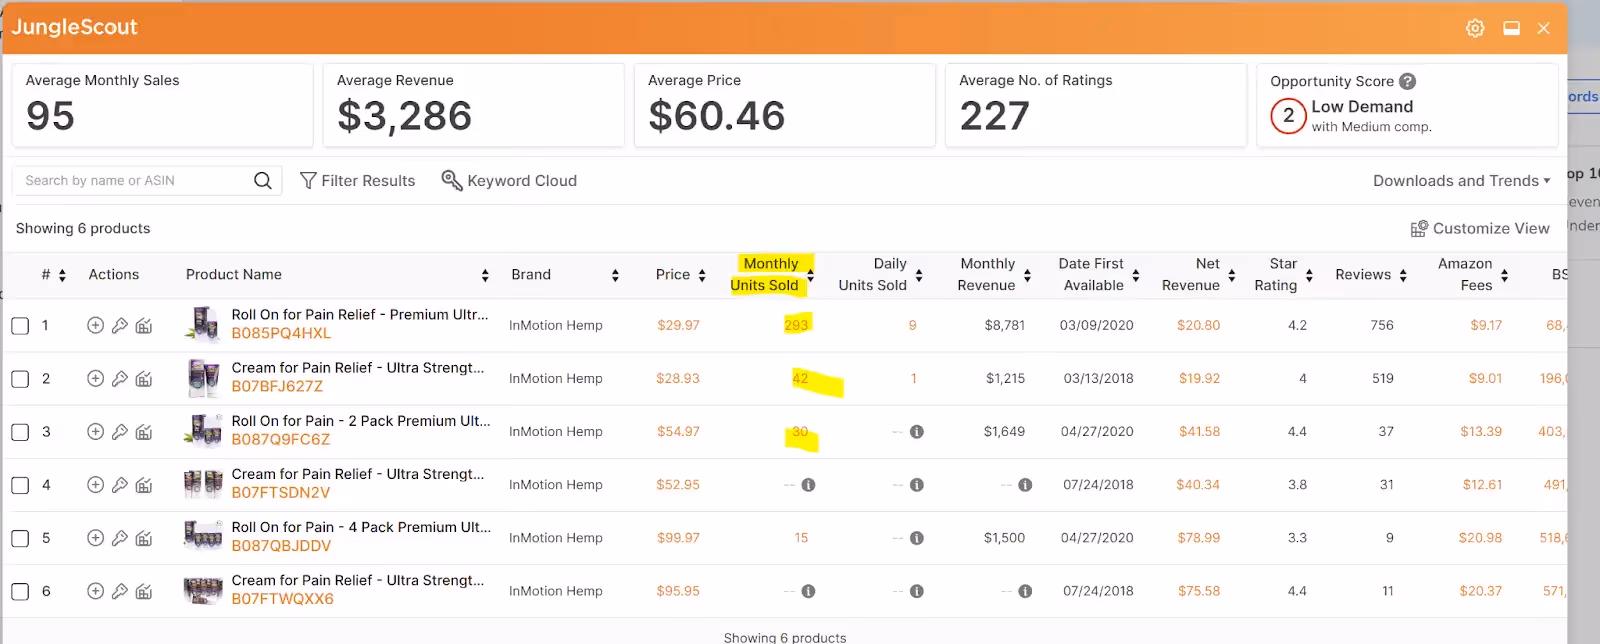Click key icon for ASIN B087Q9FC6Z

[120, 431]
